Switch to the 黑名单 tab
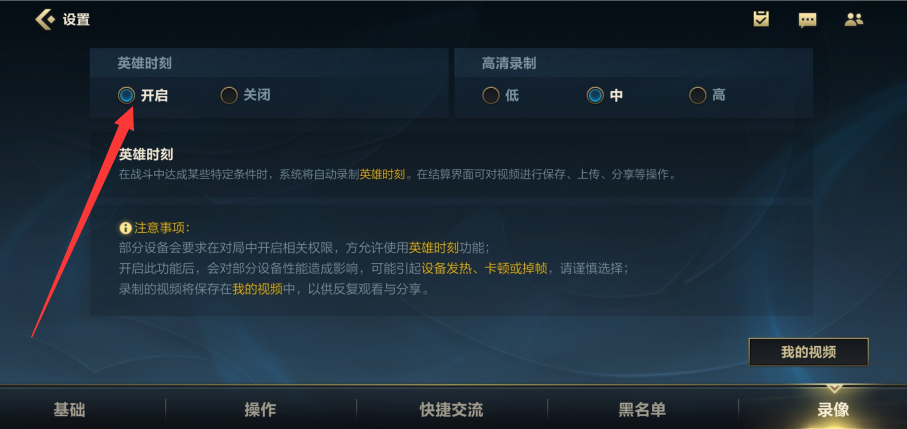This screenshot has height=429, width=907. [x=642, y=410]
